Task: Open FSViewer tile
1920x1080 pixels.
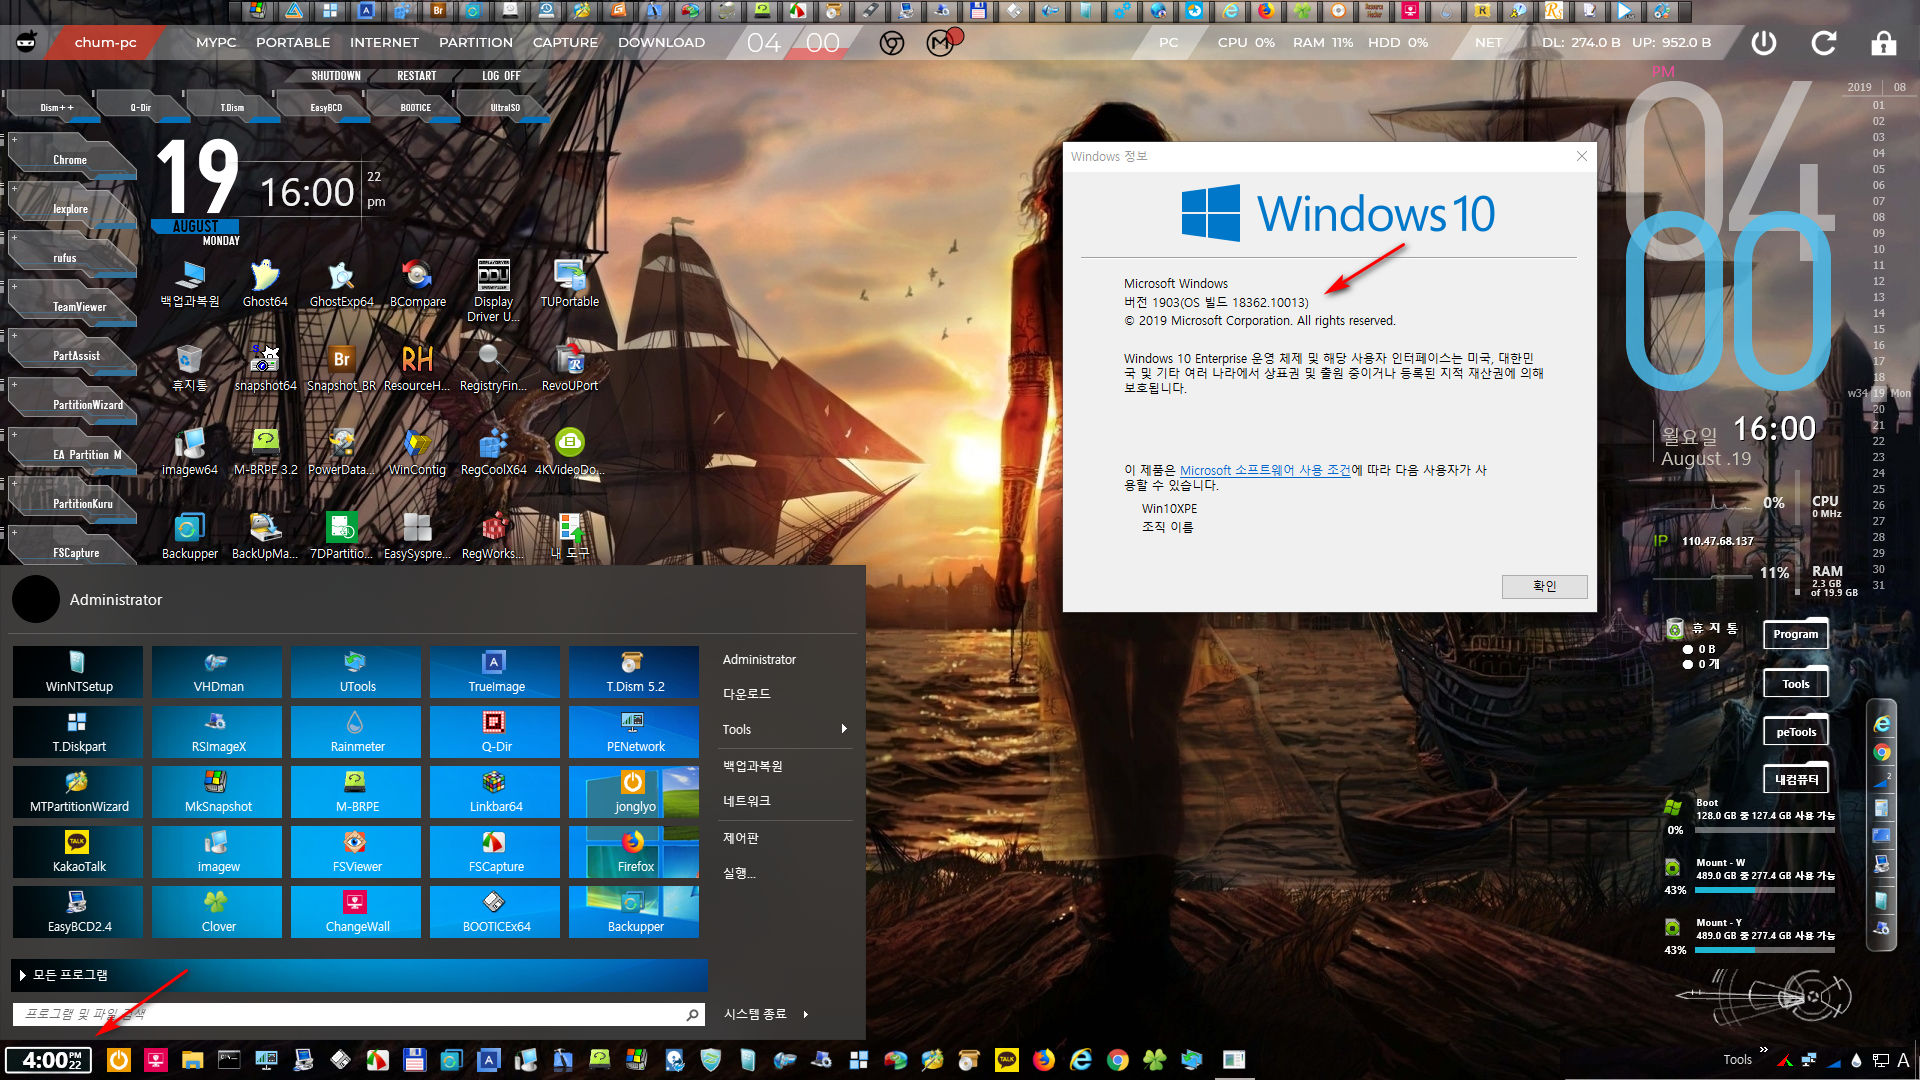Action: pos(356,852)
